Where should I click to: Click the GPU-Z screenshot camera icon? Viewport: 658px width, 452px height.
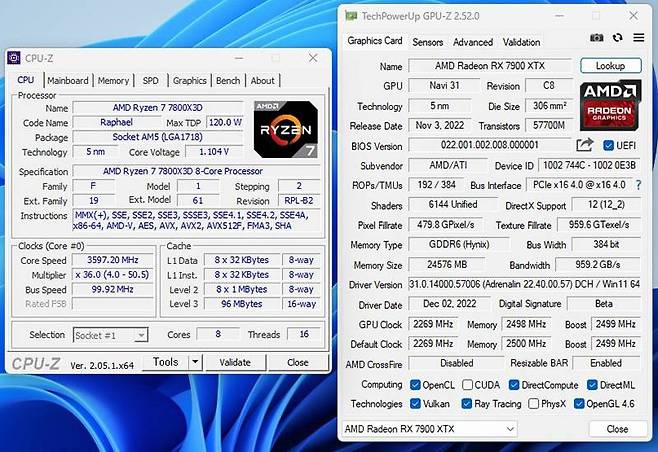(x=596, y=38)
